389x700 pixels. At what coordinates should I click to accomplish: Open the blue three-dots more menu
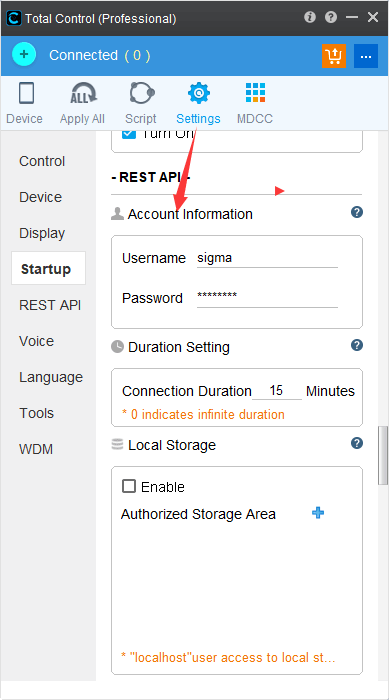pos(366,56)
